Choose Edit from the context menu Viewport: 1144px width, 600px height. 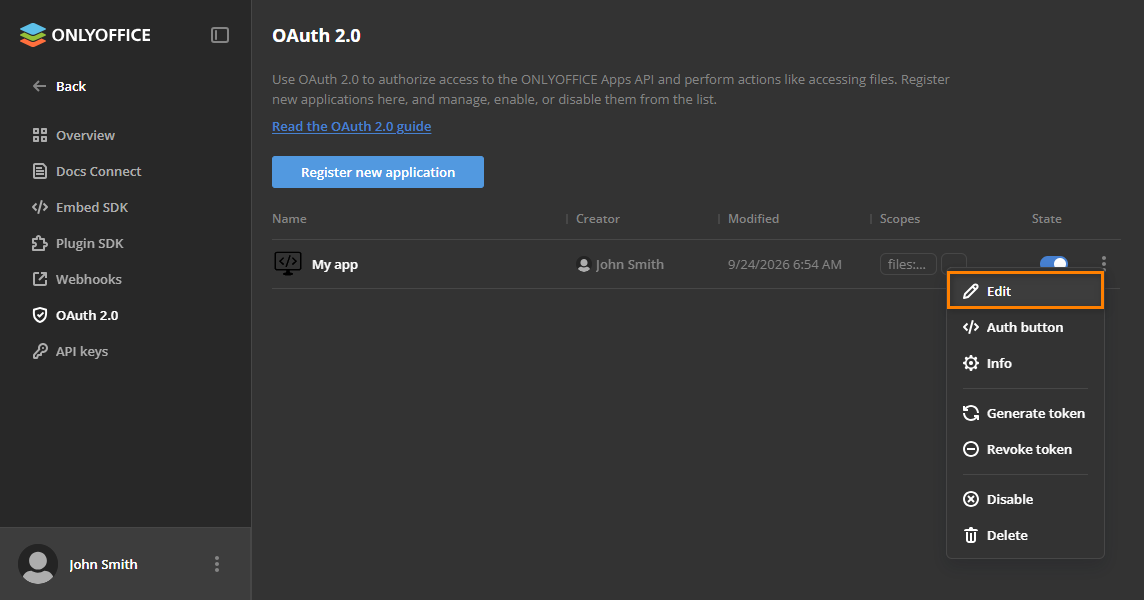[1025, 291]
